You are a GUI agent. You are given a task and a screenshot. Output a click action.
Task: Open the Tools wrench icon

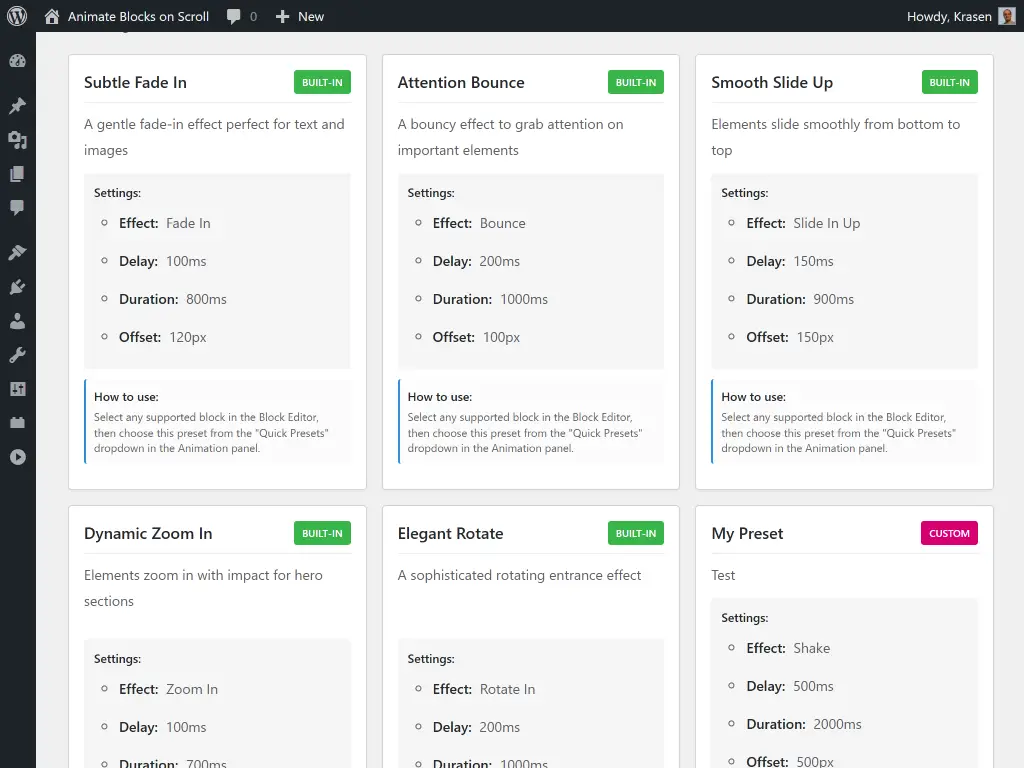point(17,354)
